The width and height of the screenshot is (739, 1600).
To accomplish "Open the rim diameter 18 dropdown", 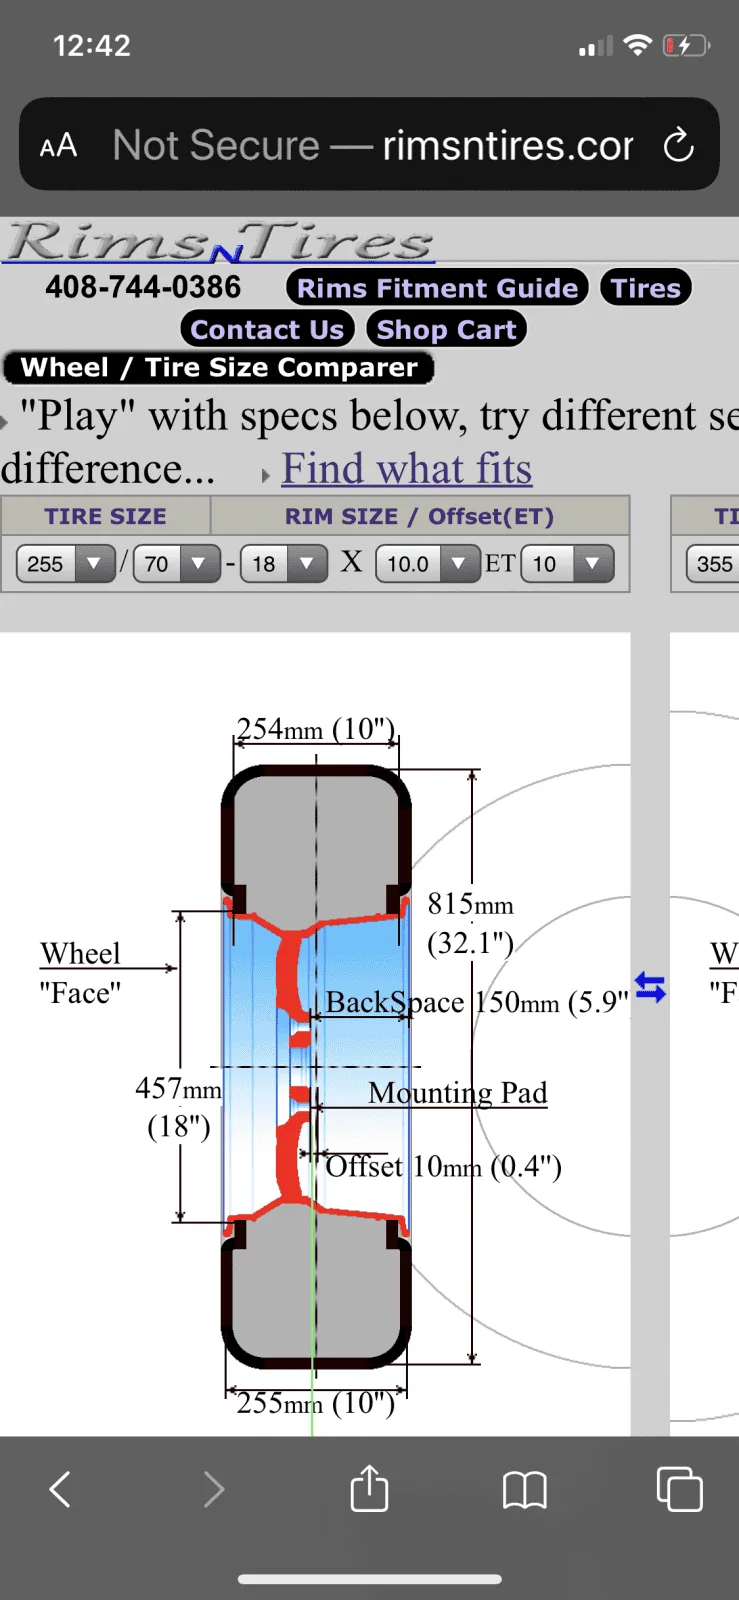I will tap(284, 564).
